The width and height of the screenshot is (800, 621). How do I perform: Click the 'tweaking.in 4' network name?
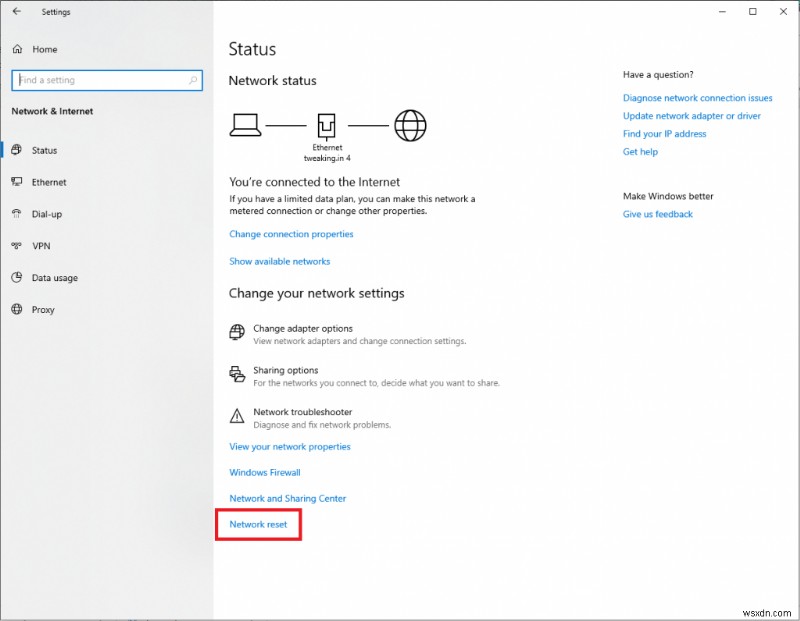327,158
